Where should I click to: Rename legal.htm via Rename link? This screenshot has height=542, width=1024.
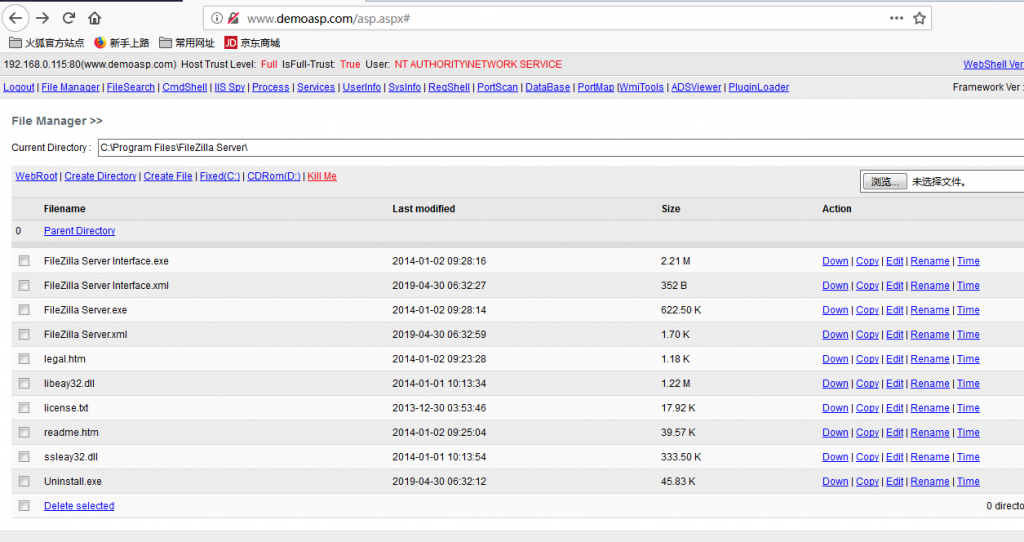(x=930, y=359)
